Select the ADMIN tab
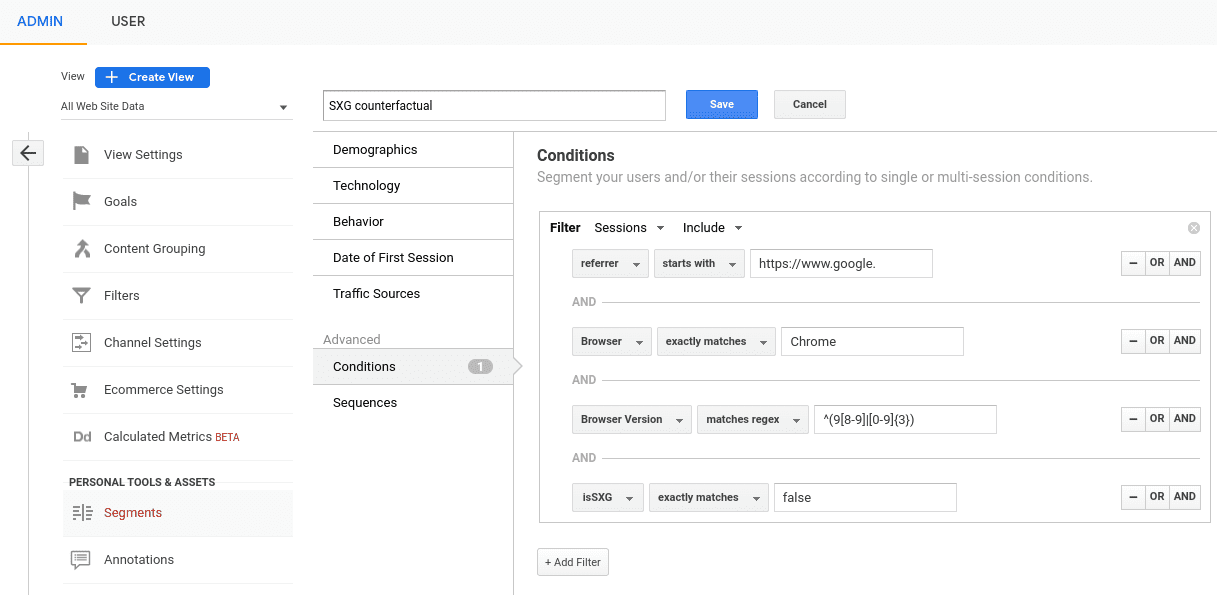 pos(40,21)
